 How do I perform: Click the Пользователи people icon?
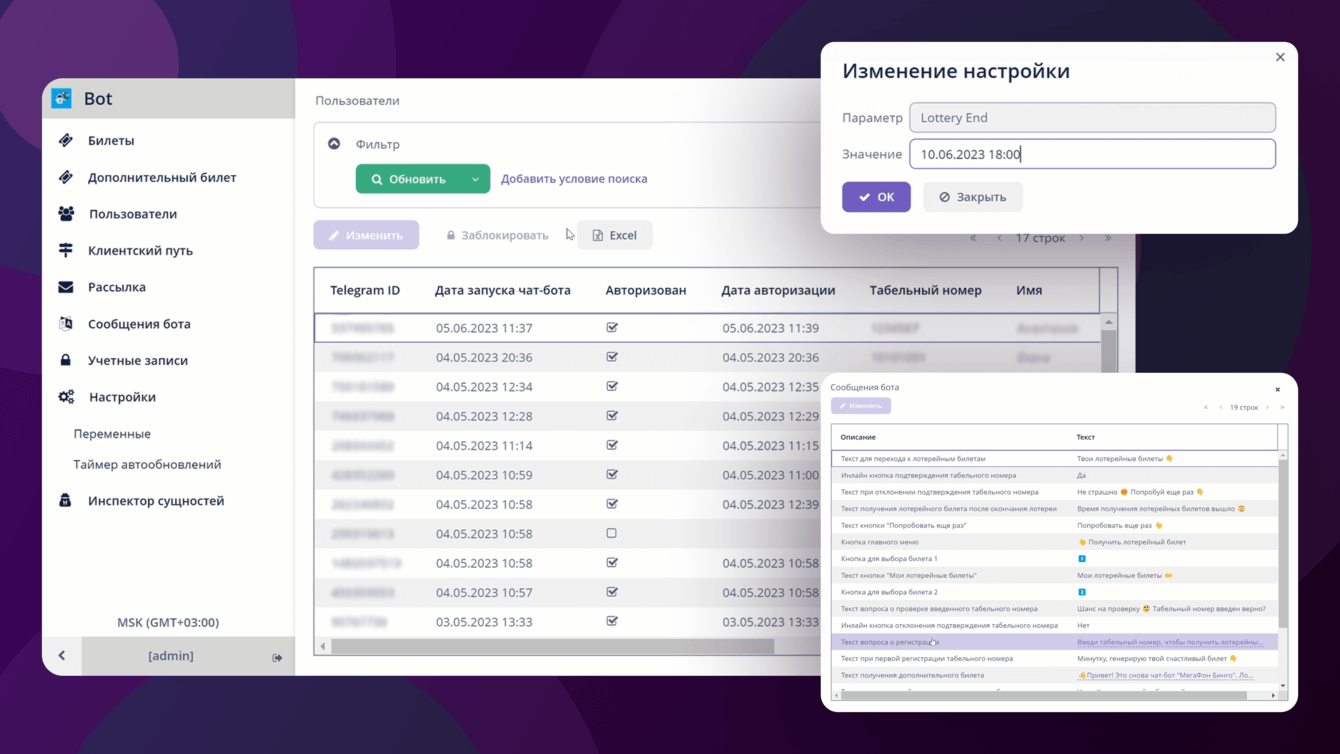tap(66, 214)
